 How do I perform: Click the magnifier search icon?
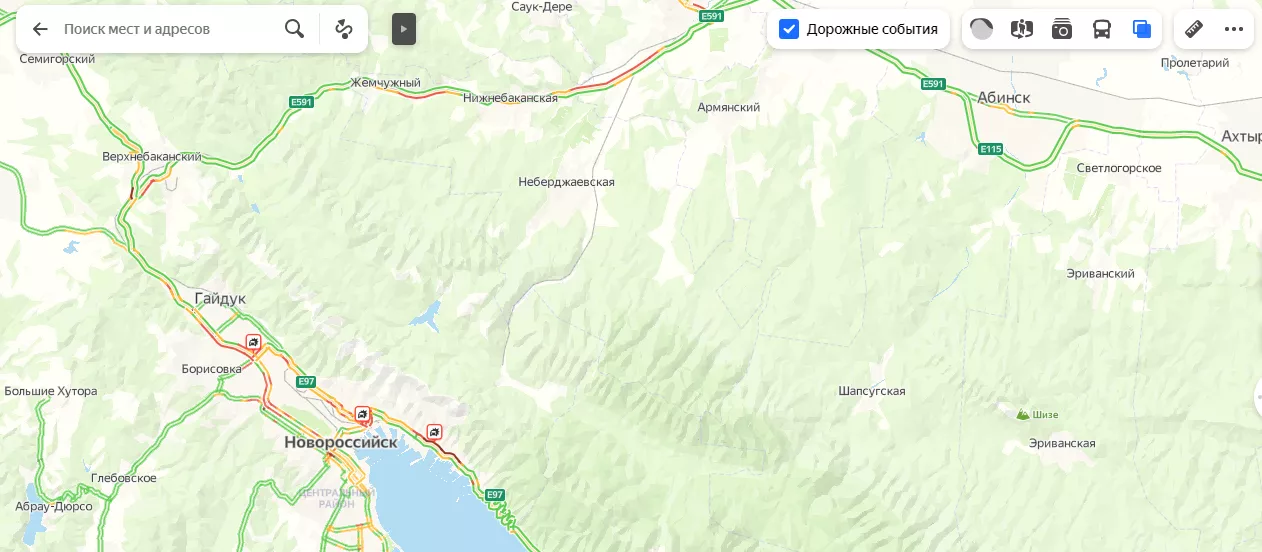tap(294, 29)
